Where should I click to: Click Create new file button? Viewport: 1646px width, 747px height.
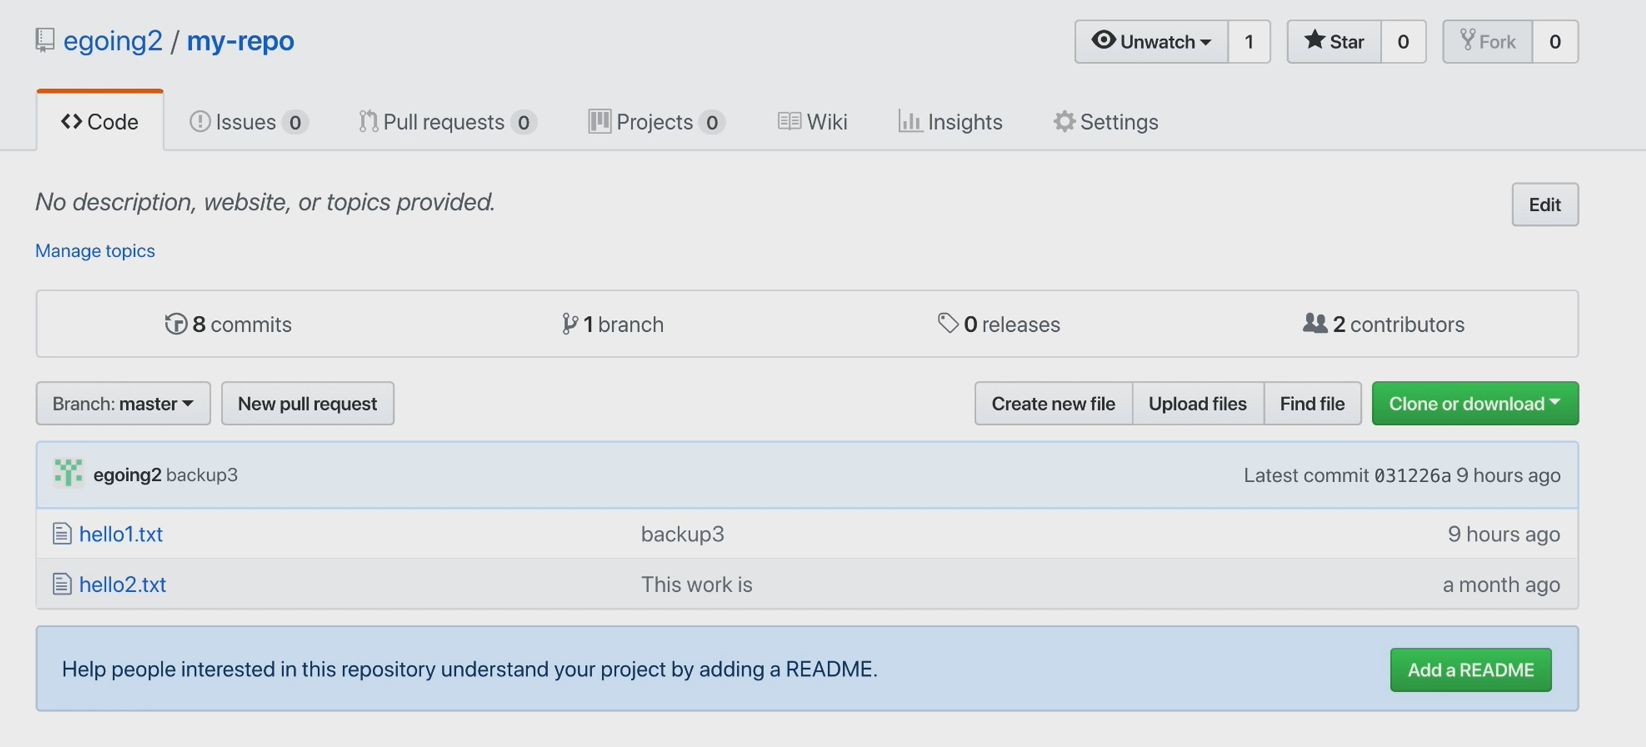pos(1053,403)
